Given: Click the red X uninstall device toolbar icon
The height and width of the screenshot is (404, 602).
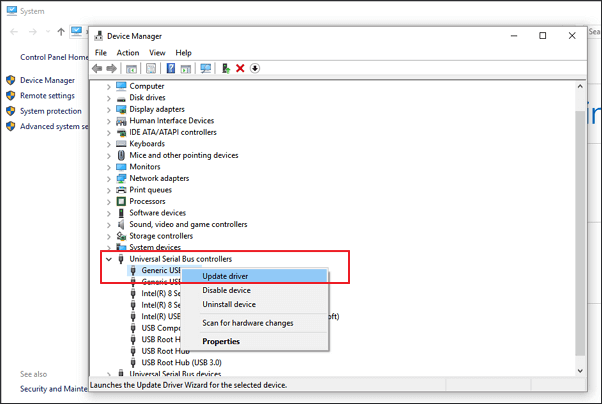Looking at the screenshot, I should click(241, 68).
